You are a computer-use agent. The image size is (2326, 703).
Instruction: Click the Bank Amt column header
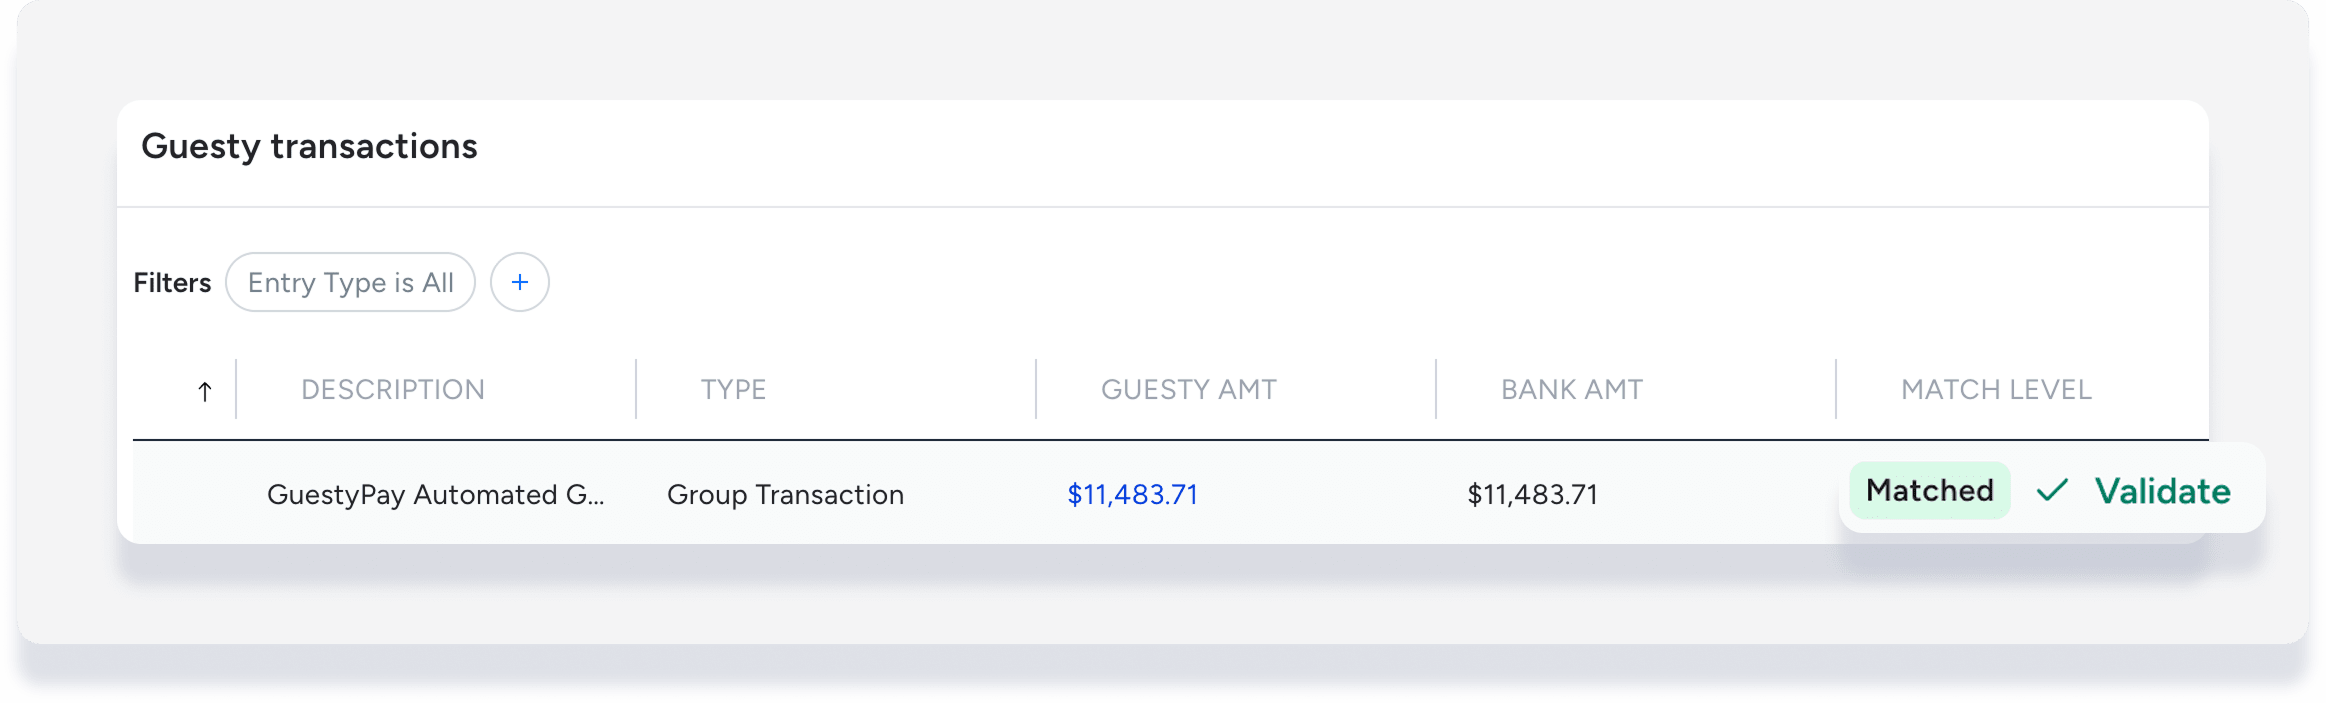point(1572,389)
